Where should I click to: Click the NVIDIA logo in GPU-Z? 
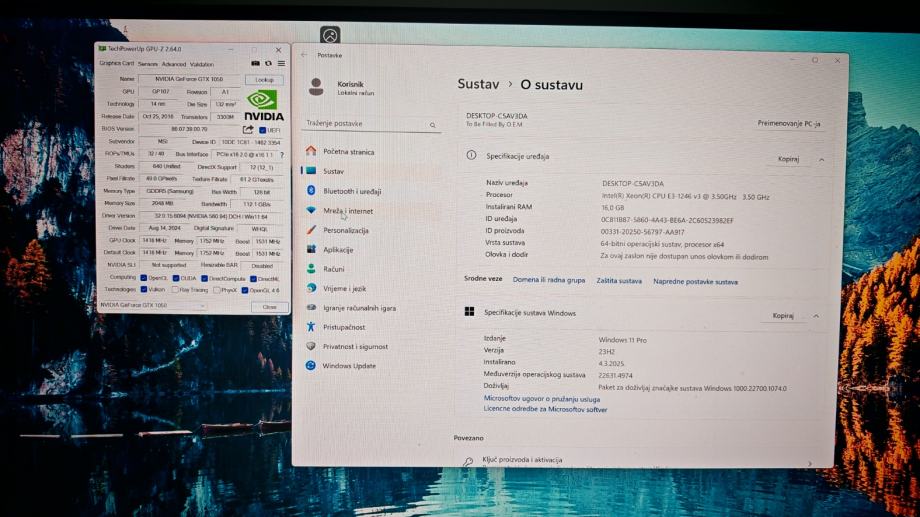coord(263,106)
